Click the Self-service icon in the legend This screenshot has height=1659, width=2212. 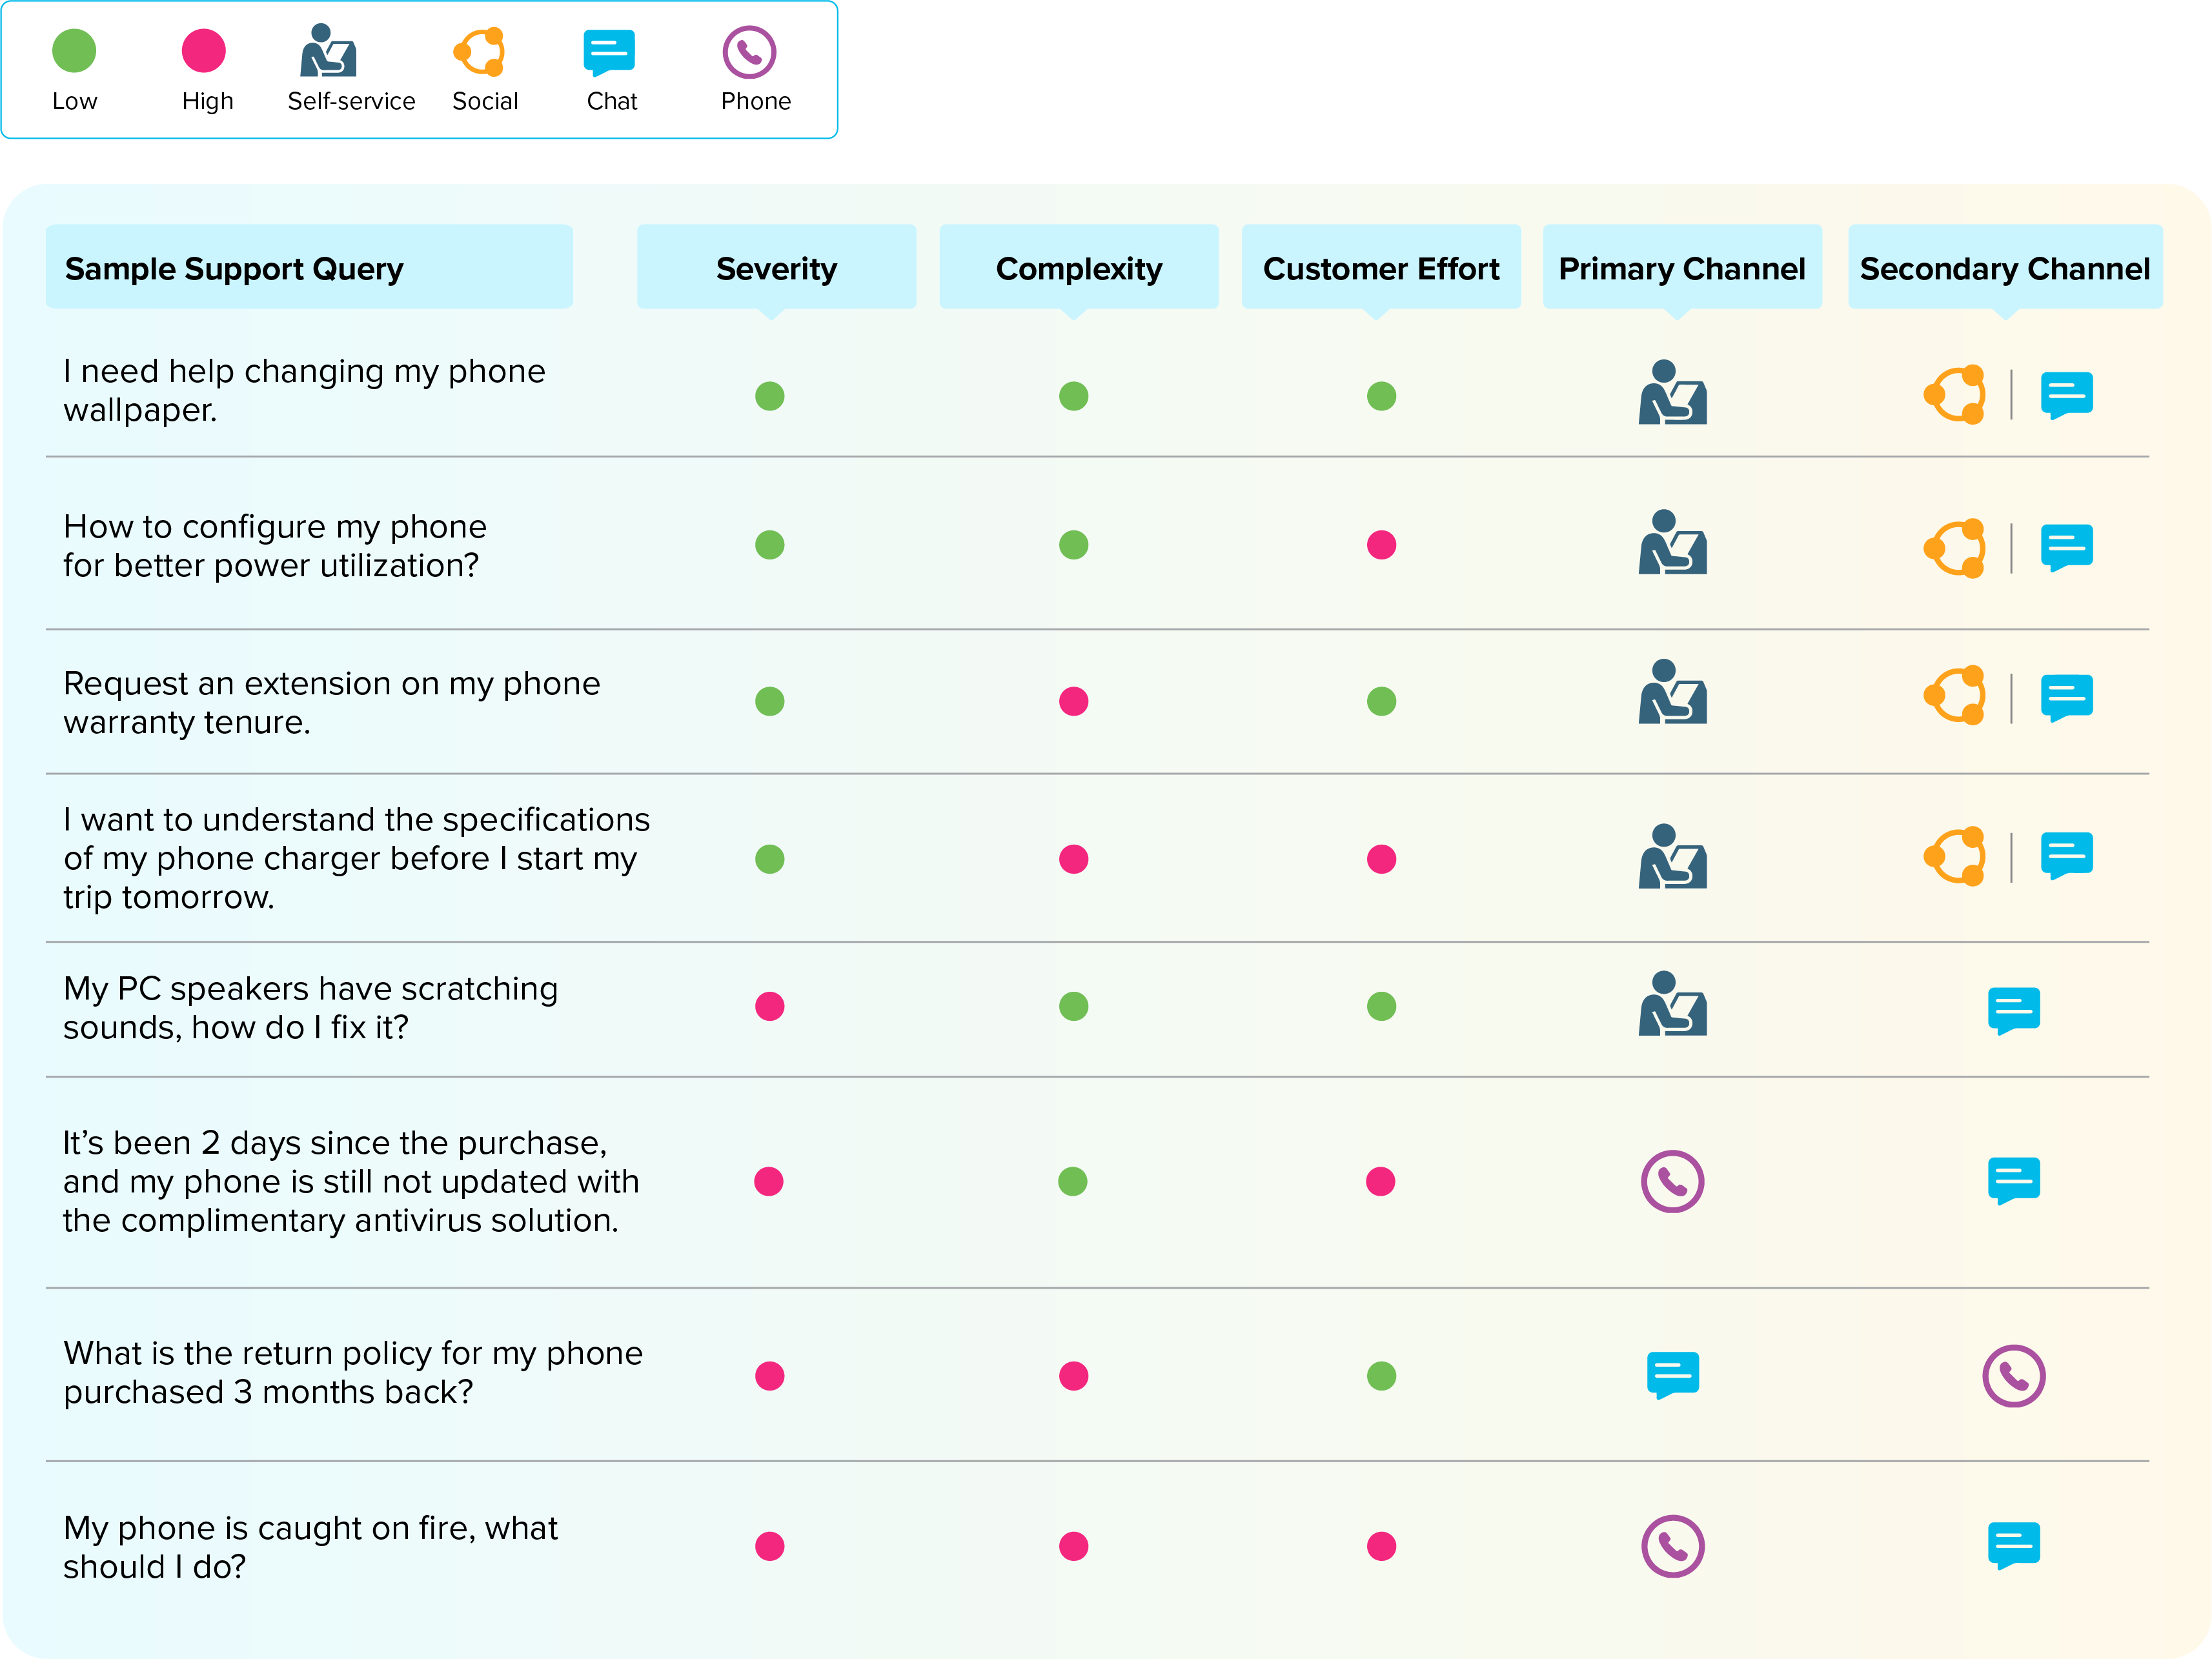click(328, 50)
